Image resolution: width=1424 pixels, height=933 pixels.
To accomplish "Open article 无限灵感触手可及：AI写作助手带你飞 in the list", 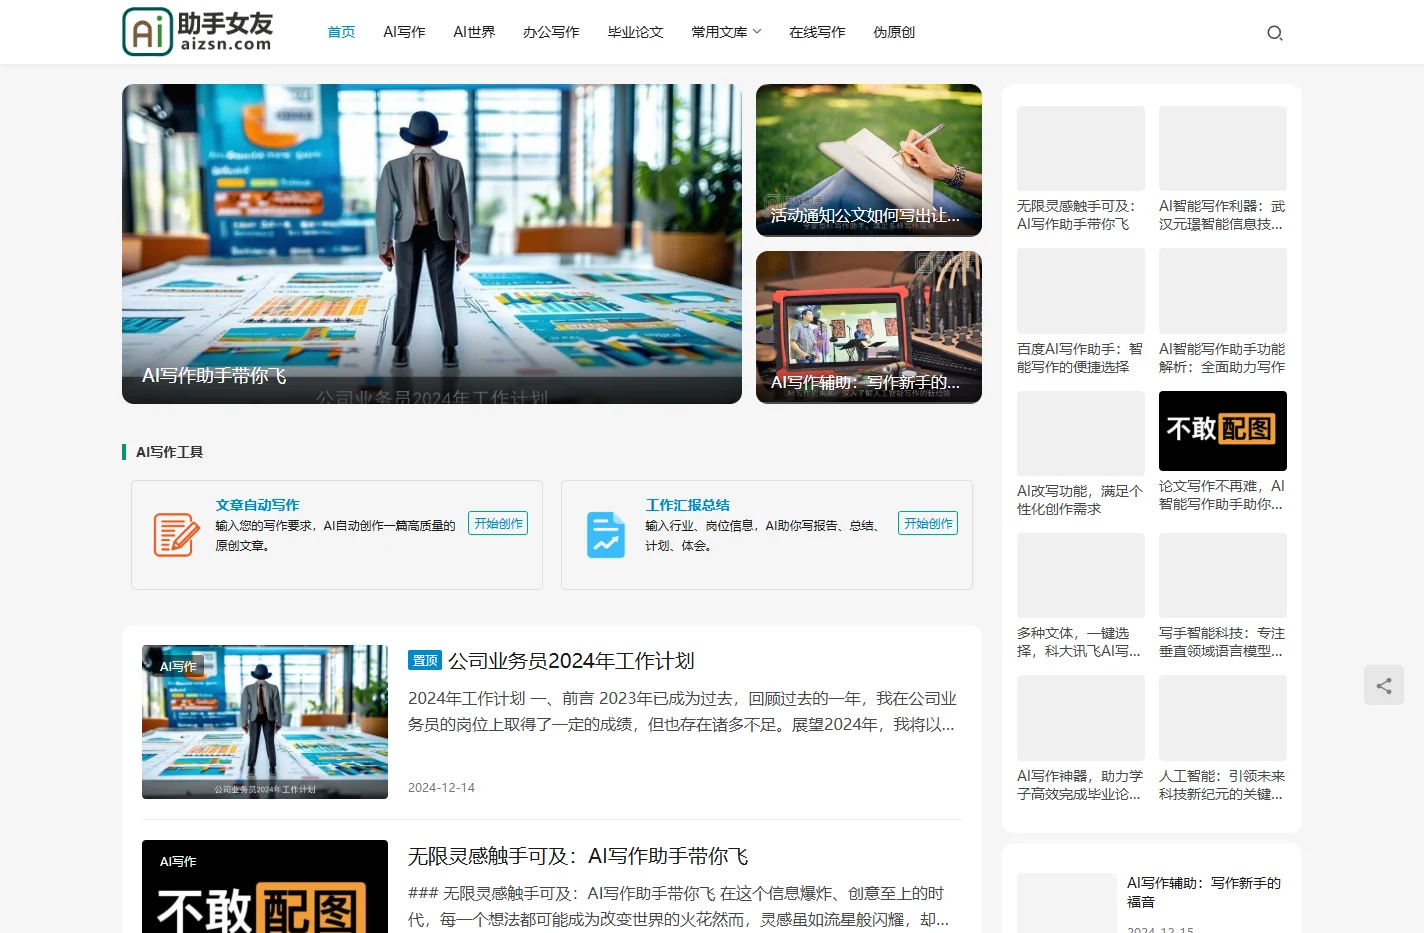I will [x=578, y=856].
